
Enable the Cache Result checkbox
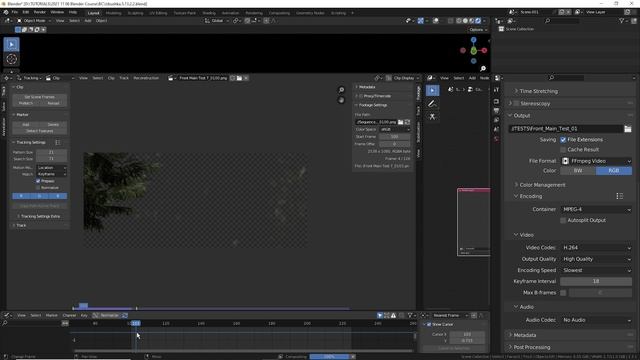563,149
